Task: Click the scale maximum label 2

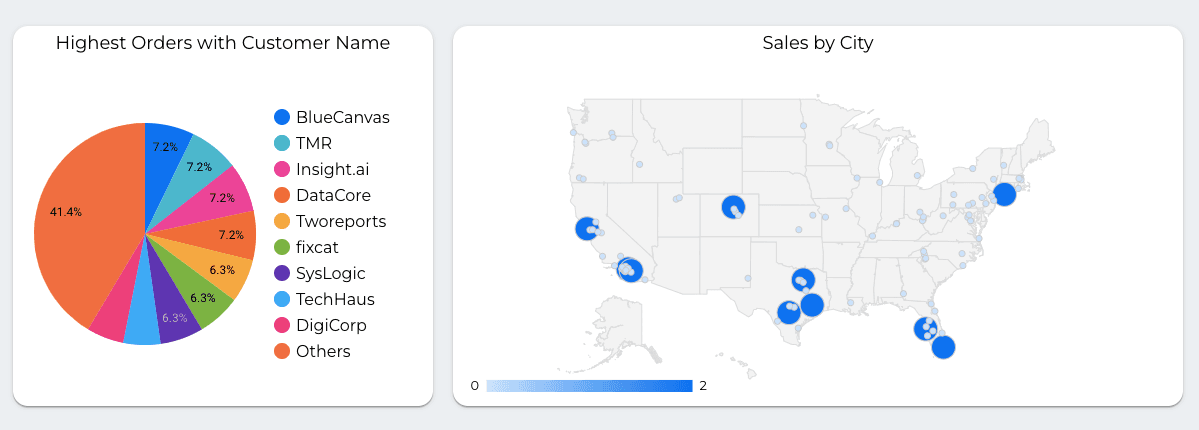Action: point(703,386)
